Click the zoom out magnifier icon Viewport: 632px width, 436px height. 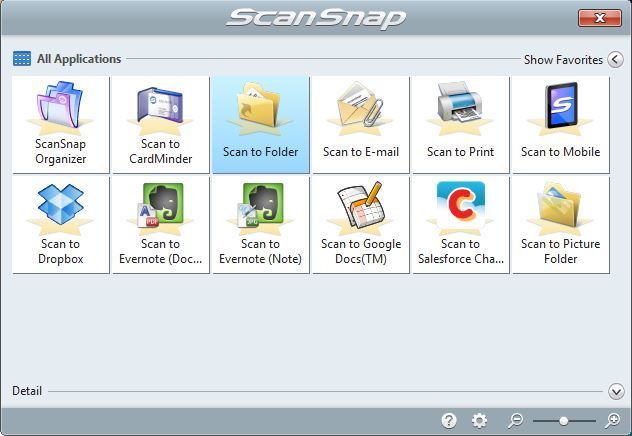[515, 420]
